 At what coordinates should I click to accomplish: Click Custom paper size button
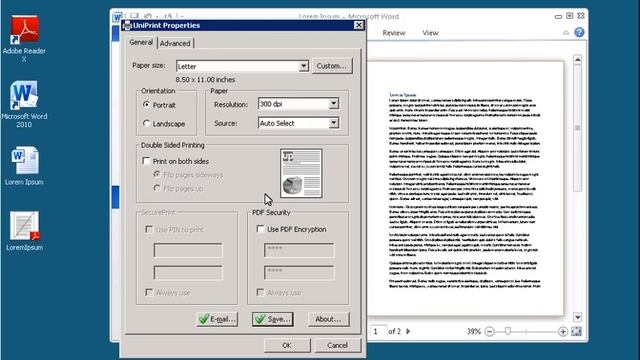(x=332, y=66)
